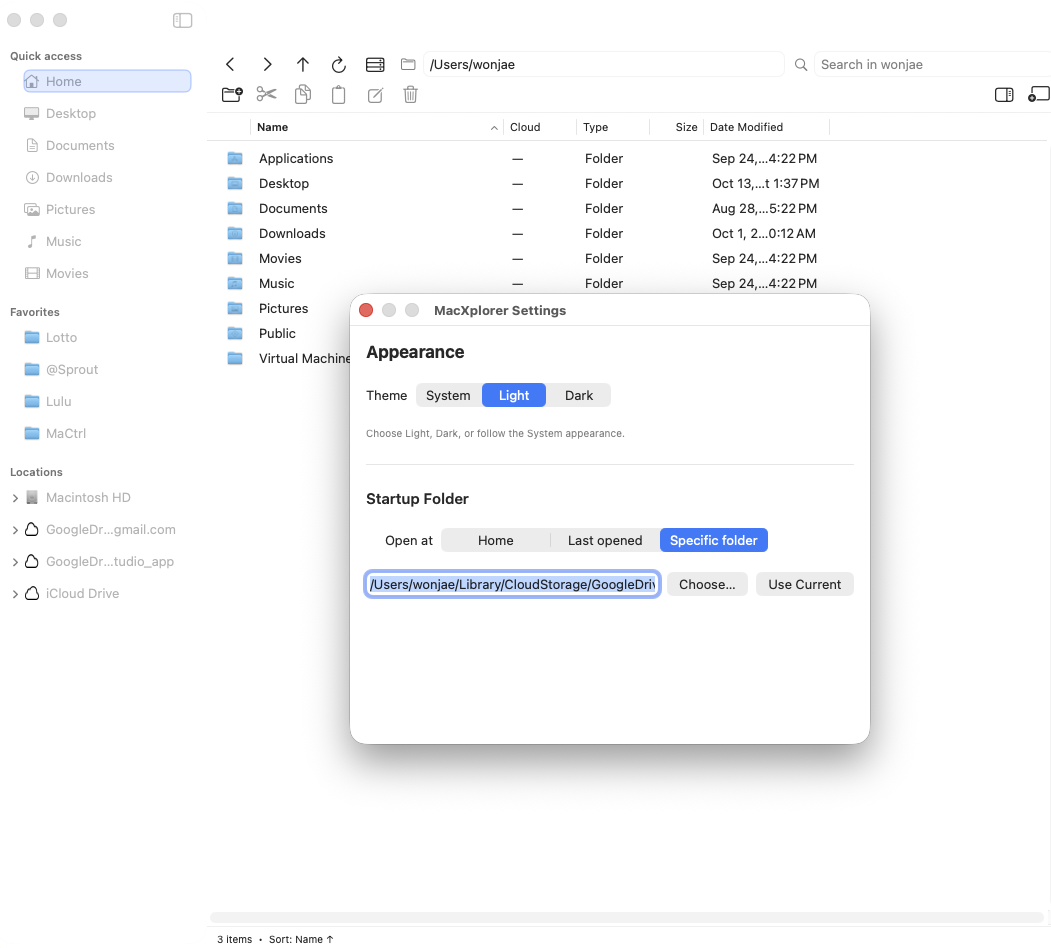Set startup to Last opened
1051x948 pixels.
[x=605, y=540]
